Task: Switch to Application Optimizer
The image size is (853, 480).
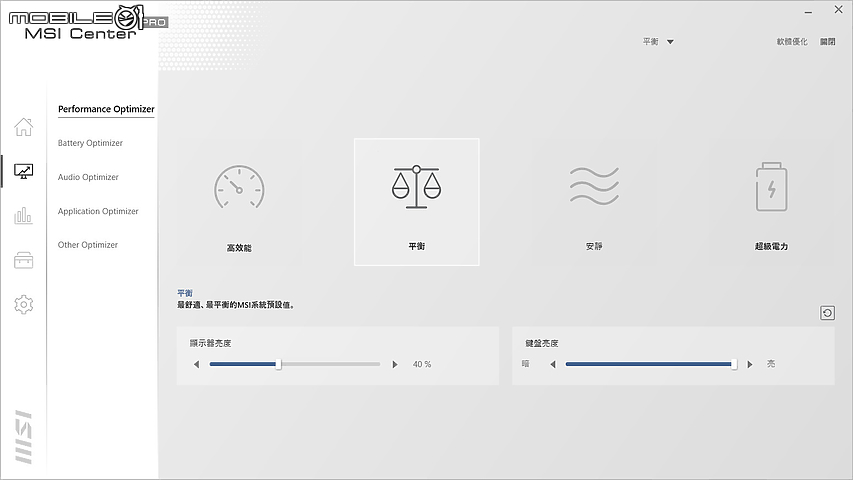Action: coord(98,211)
